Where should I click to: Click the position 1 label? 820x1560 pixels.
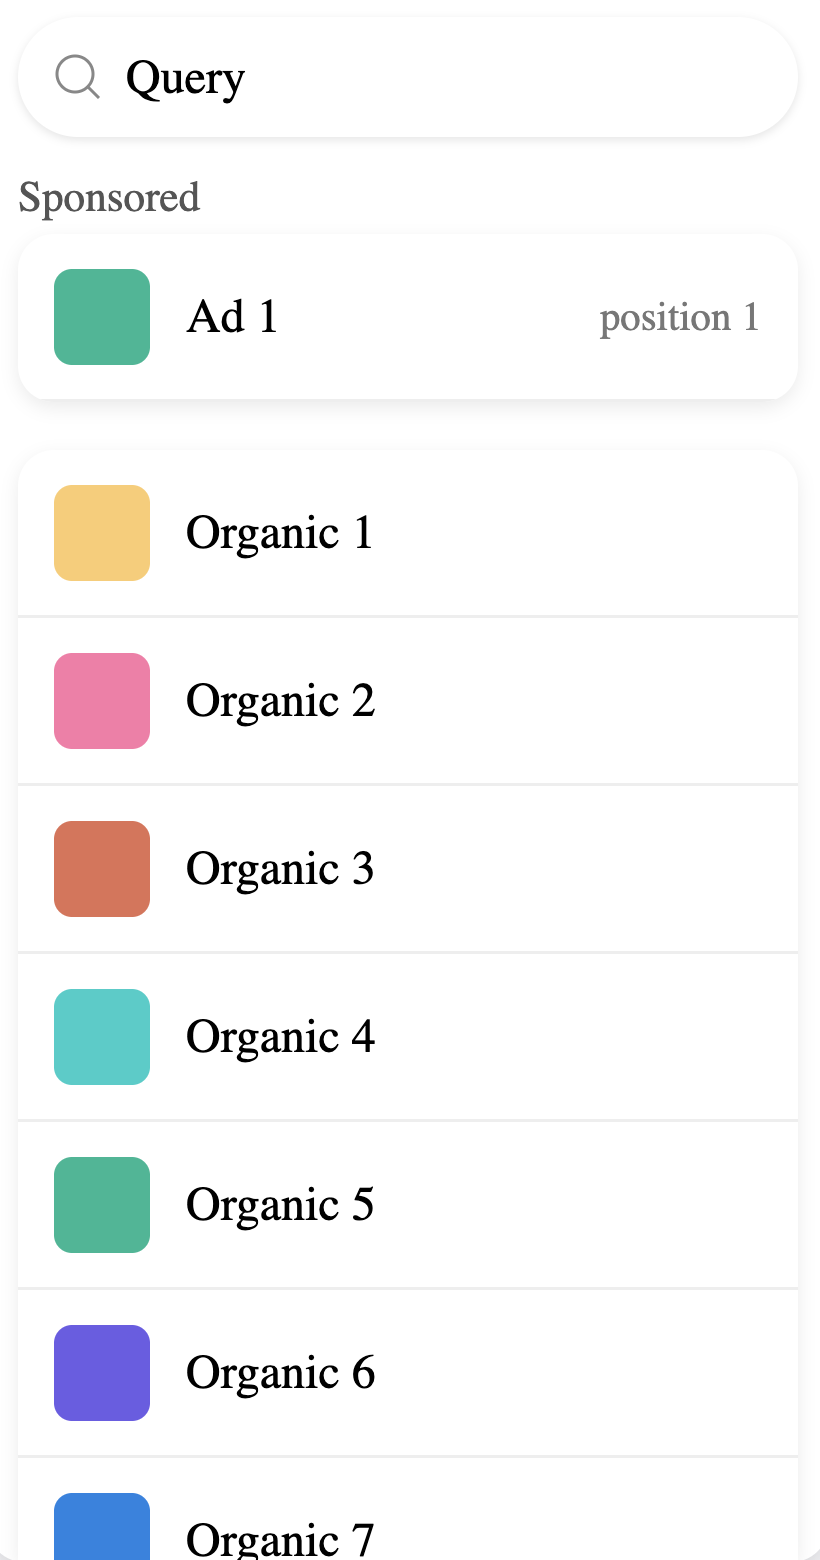click(679, 318)
